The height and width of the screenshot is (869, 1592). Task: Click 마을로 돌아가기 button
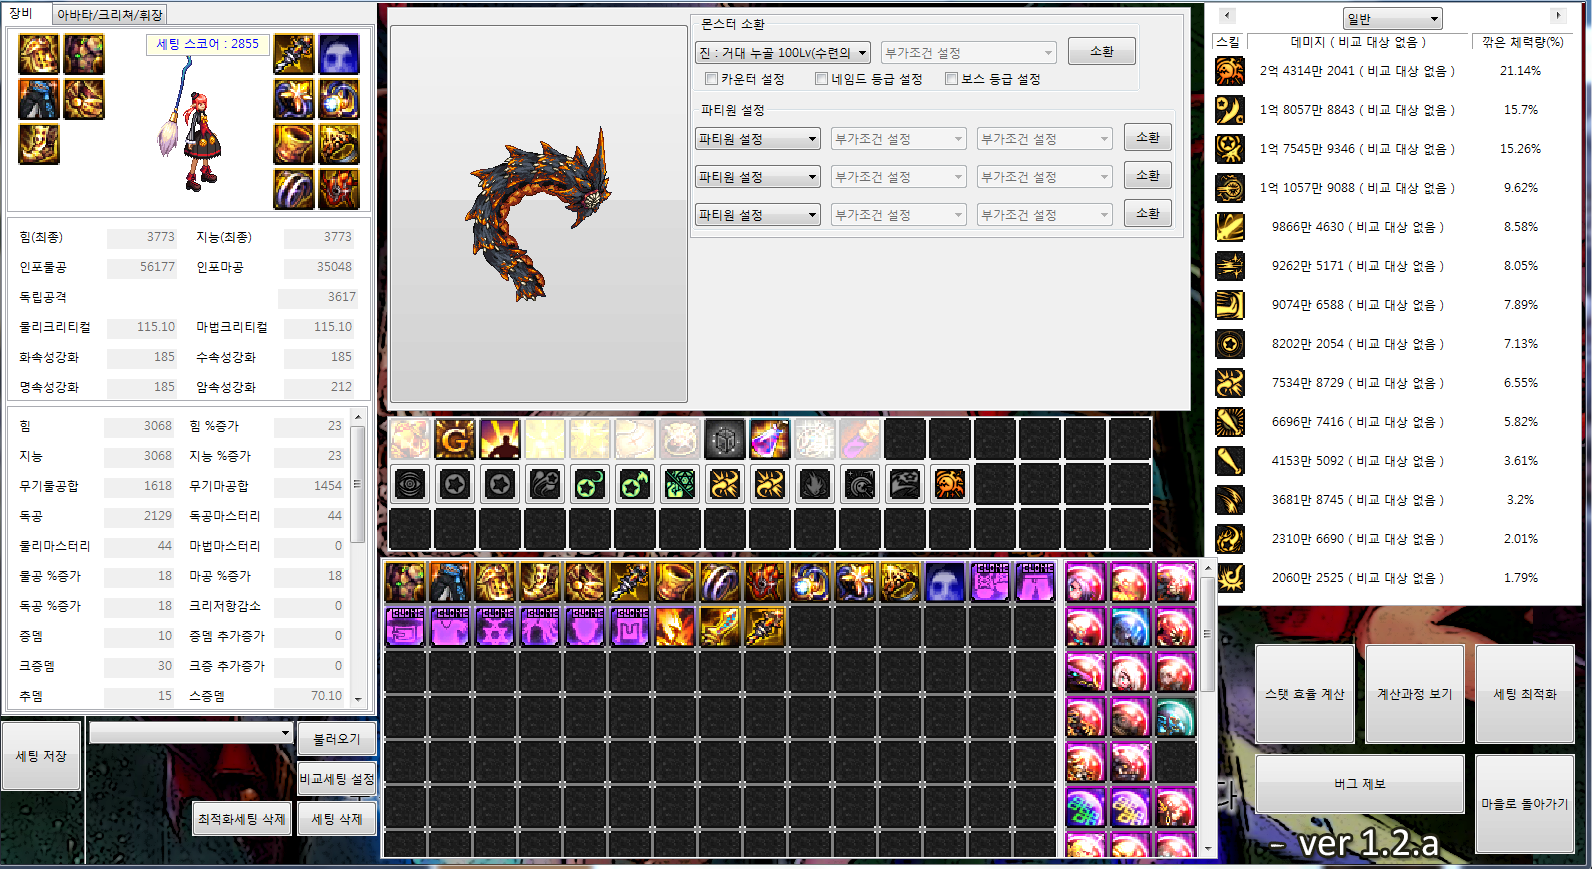pos(1525,804)
